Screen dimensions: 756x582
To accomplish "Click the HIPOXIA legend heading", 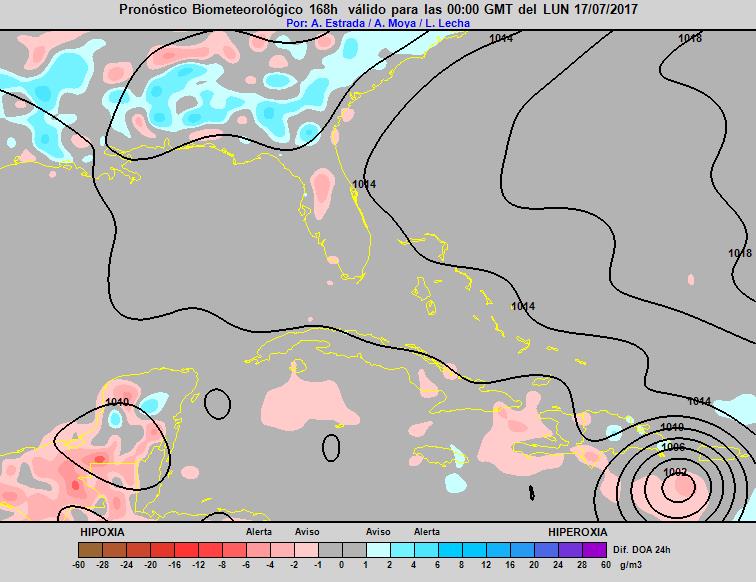I will (102, 532).
